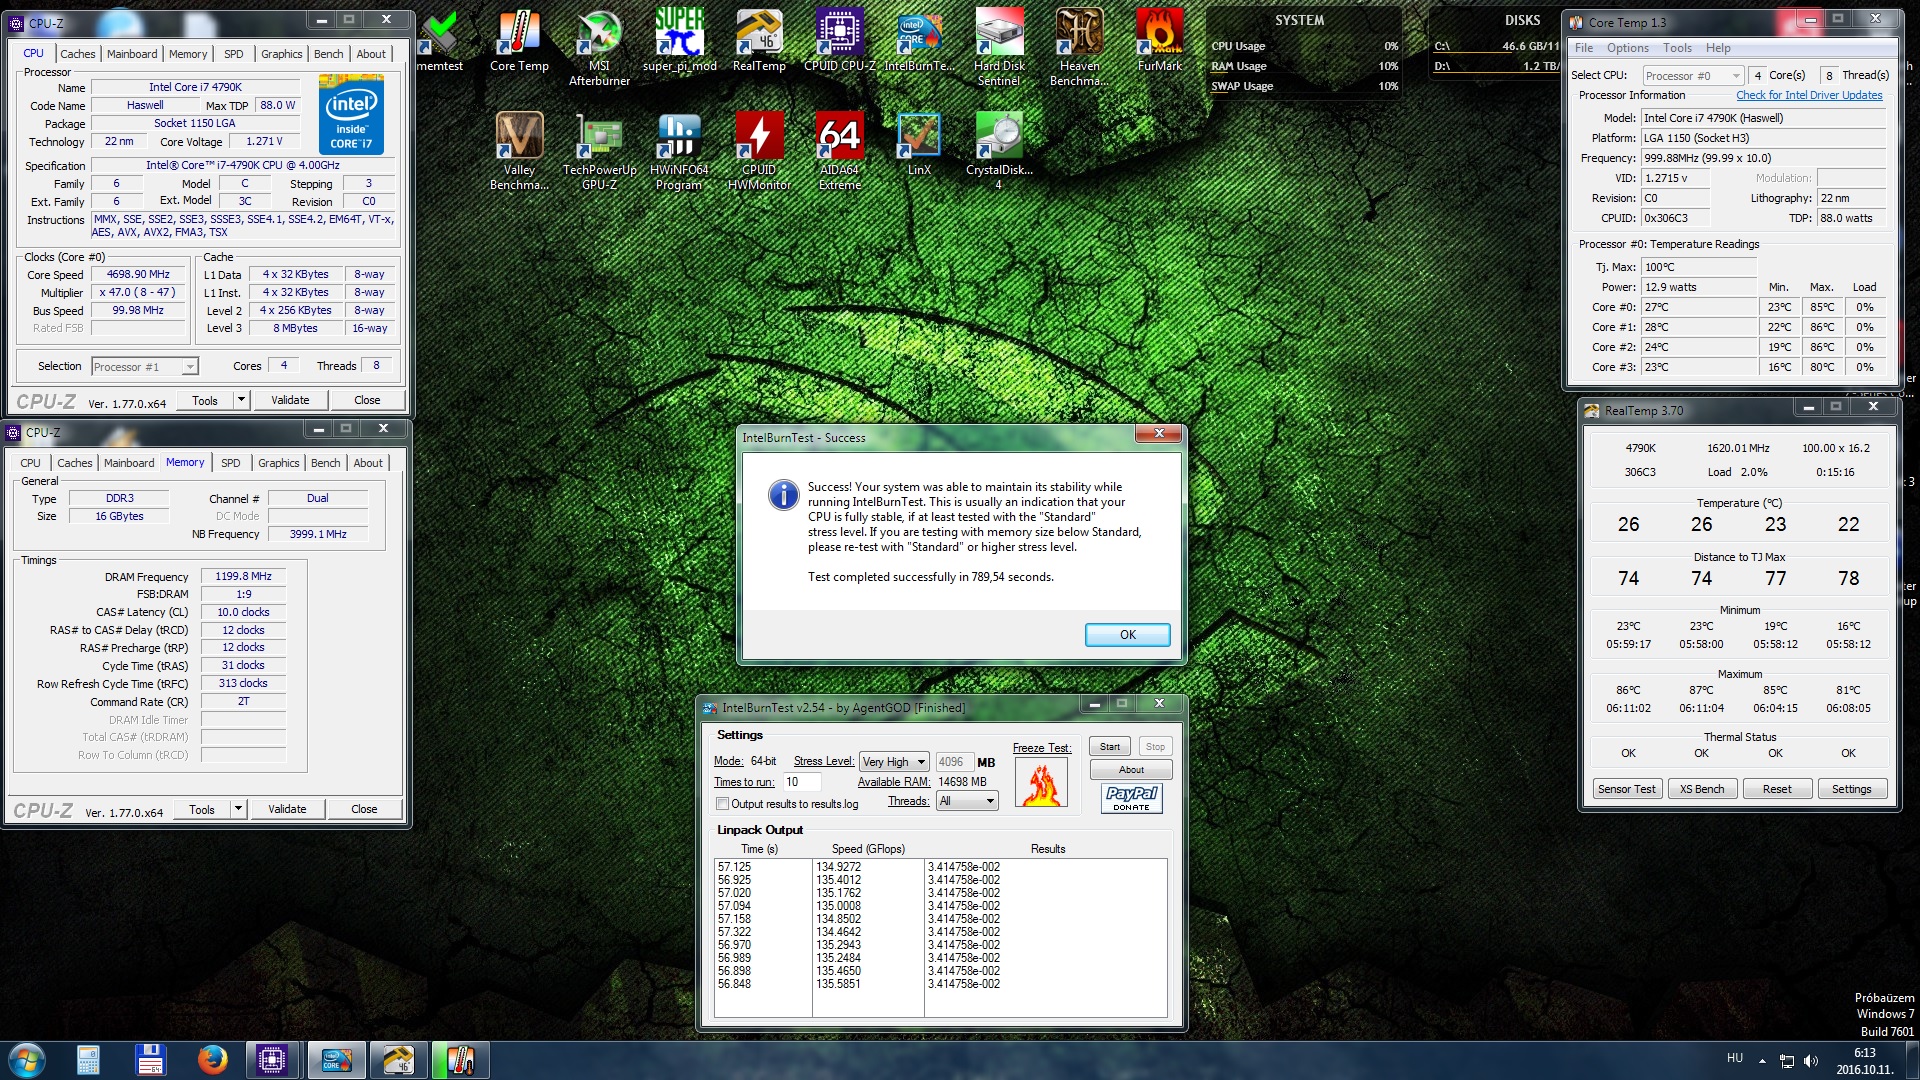
Task: Open File menu in Core Temp
Action: (x=1584, y=48)
